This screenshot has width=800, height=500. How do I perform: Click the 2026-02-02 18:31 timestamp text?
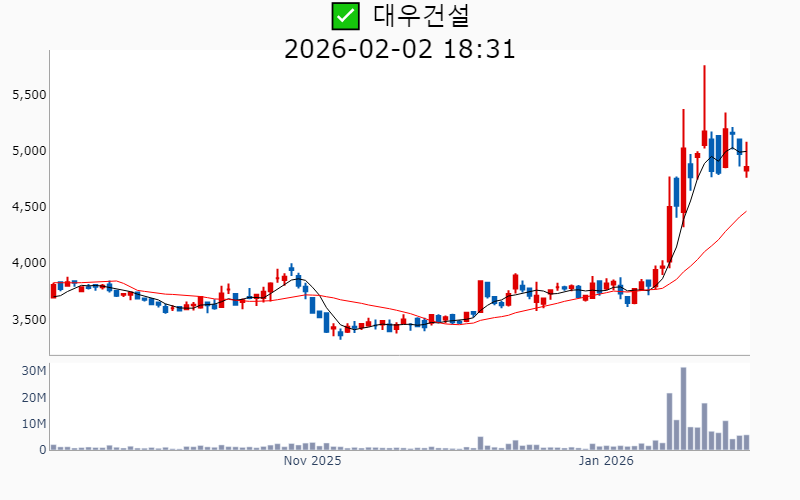click(399, 48)
